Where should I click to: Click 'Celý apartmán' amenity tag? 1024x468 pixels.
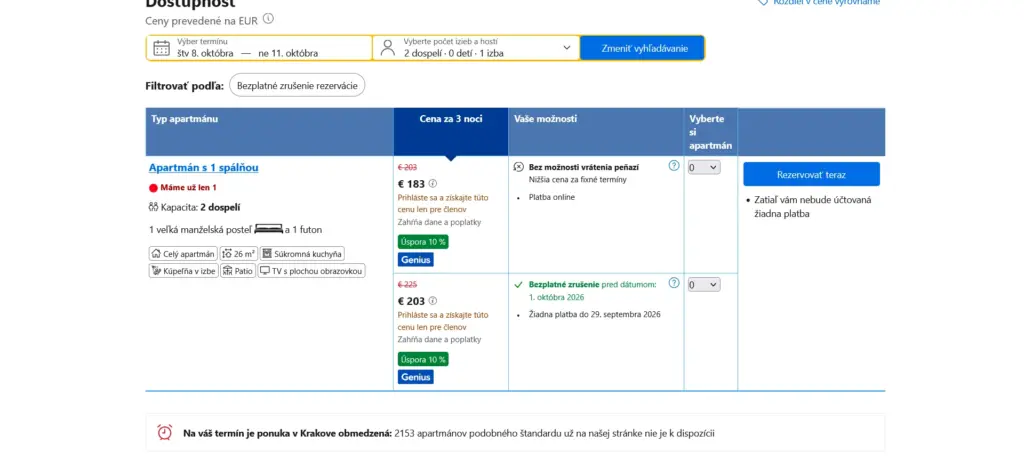pyautogui.click(x=183, y=254)
